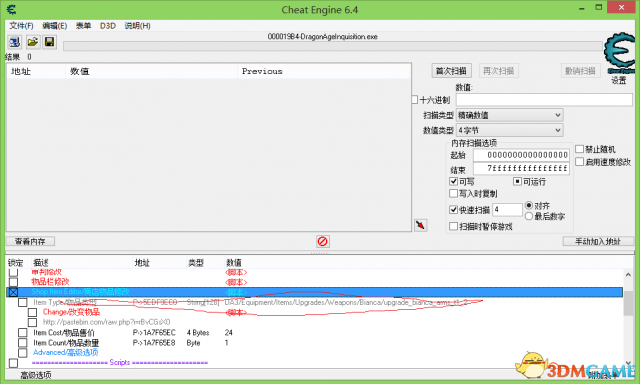Click the 起始 address input field
The image size is (640, 384).
coord(521,155)
